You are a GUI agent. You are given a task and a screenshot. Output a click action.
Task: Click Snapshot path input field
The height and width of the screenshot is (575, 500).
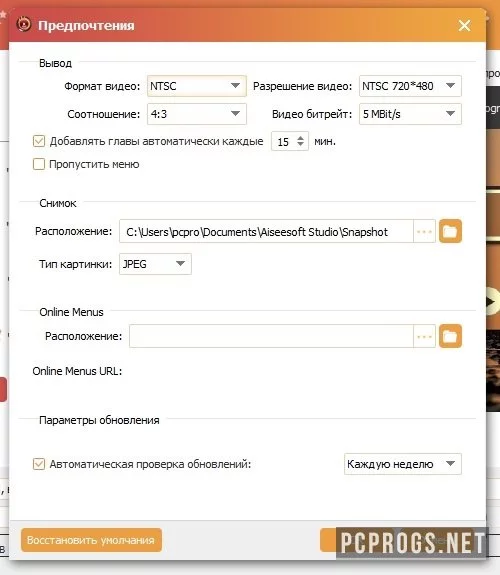266,231
